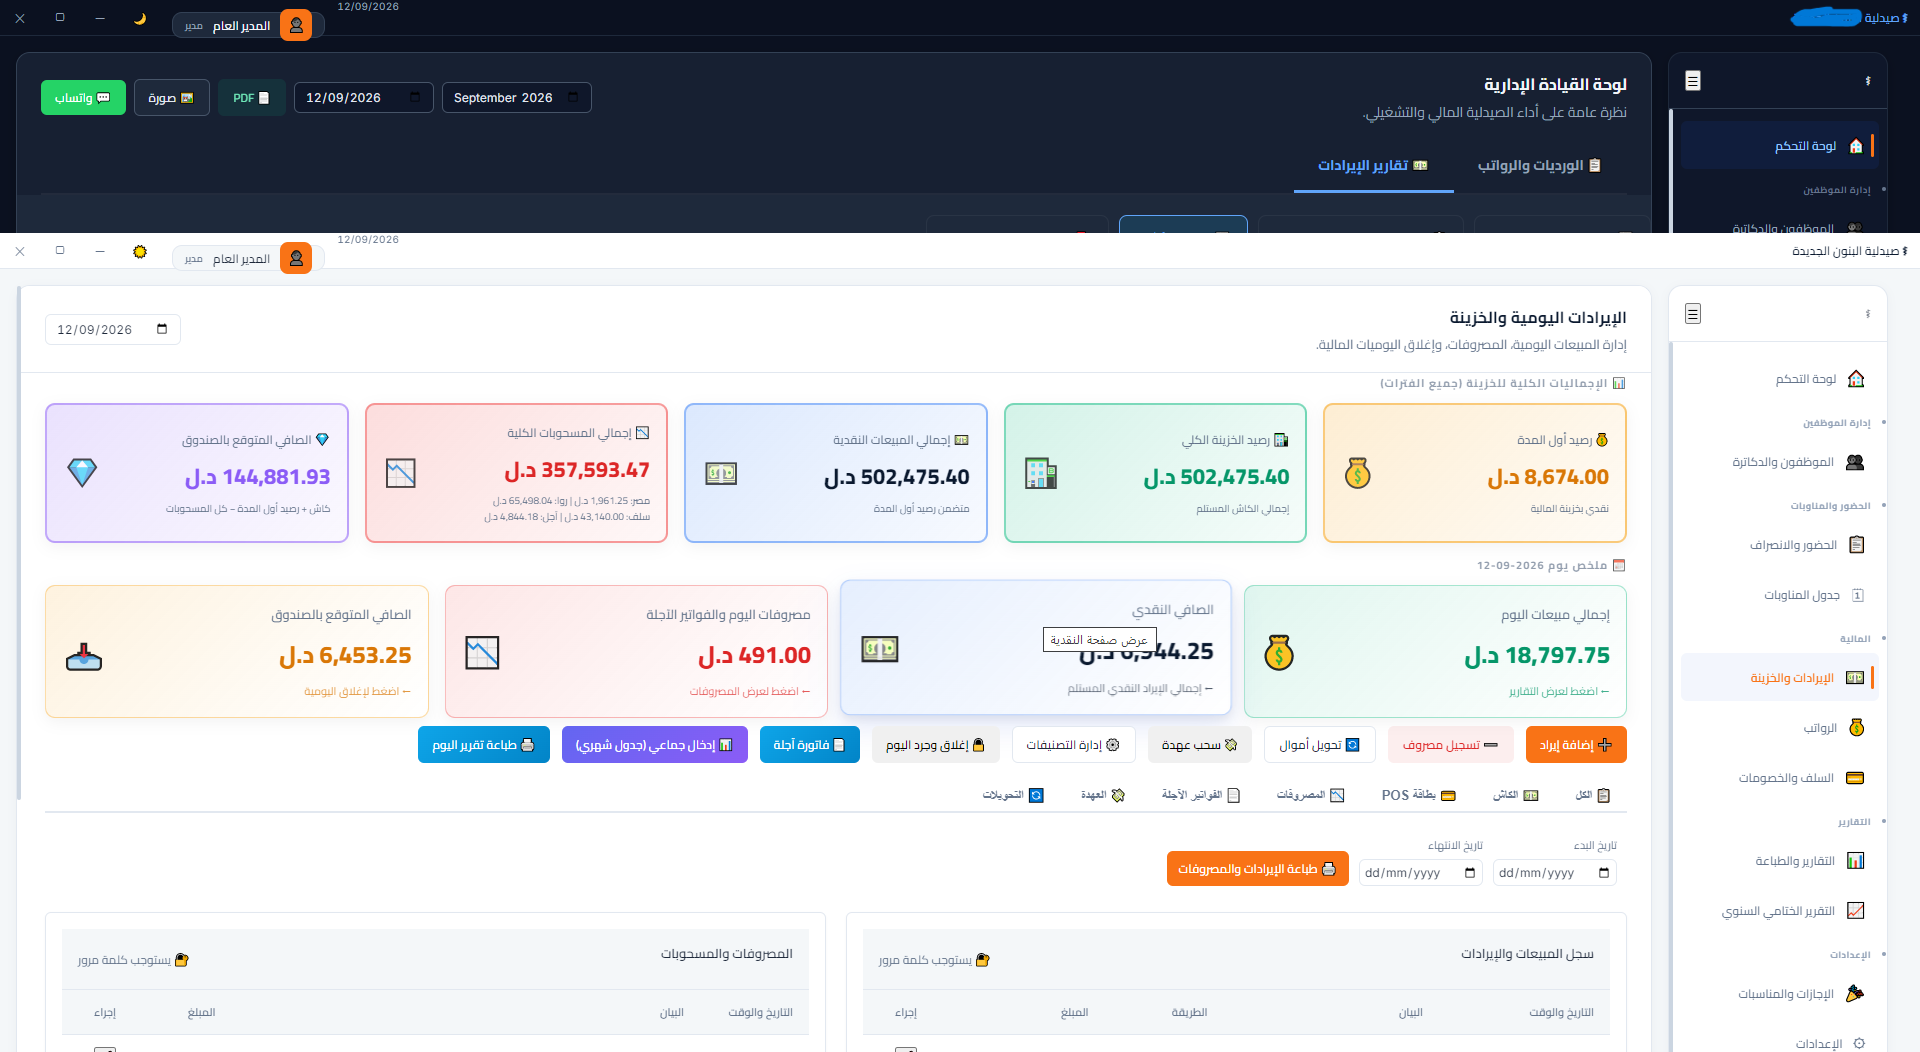
Task: Select the الكل filter tab
Action: pyautogui.click(x=1593, y=795)
